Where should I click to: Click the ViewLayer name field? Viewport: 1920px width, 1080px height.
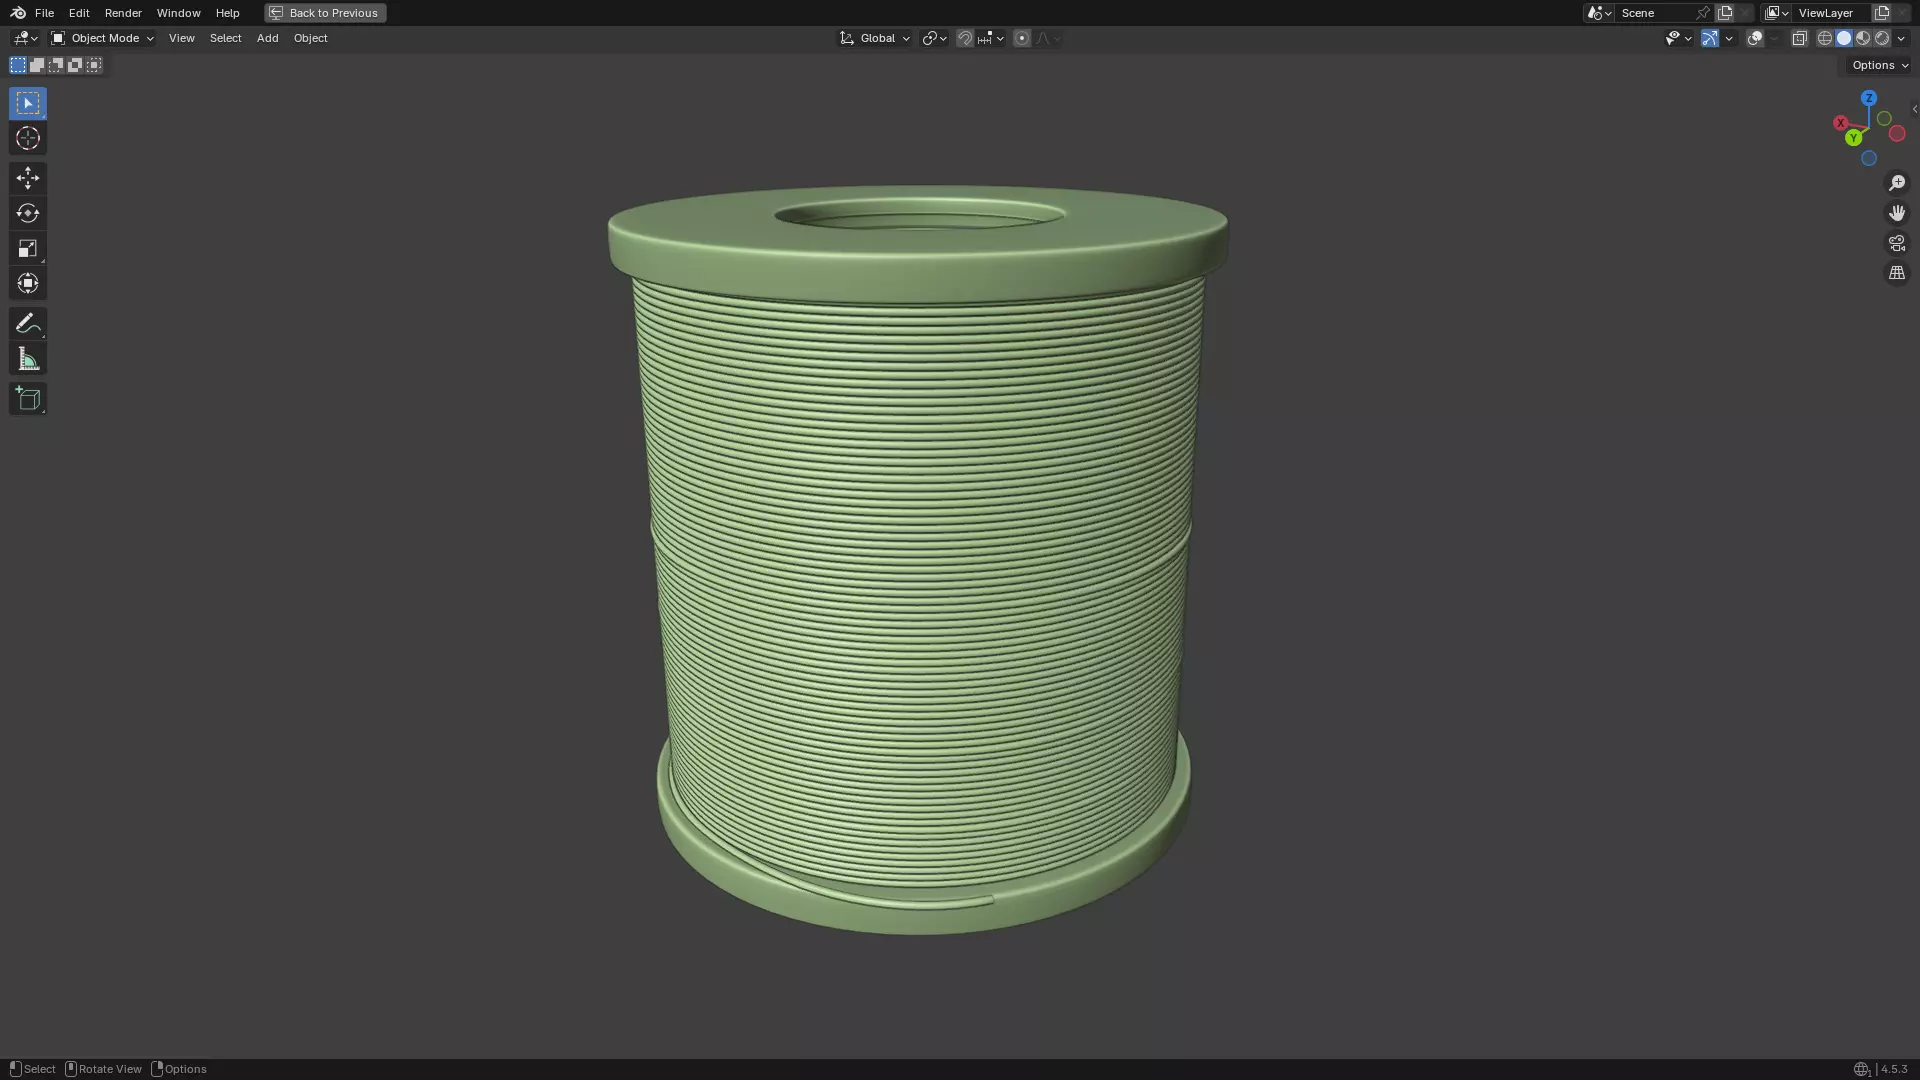click(x=1831, y=13)
